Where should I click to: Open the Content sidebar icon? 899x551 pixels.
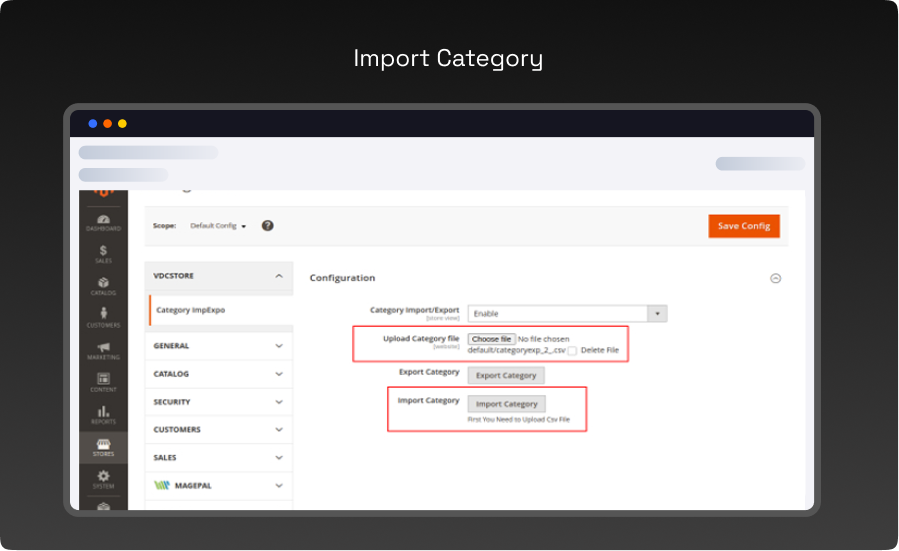click(x=103, y=382)
